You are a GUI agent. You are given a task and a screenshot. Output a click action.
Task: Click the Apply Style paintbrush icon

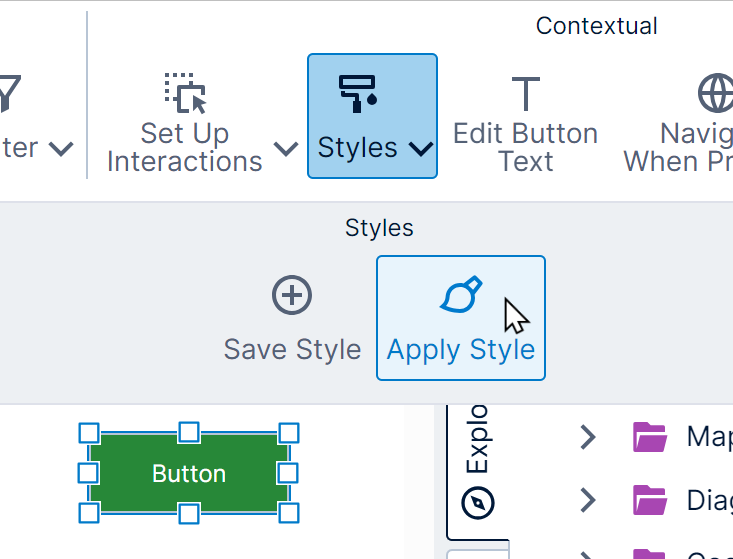coord(460,296)
